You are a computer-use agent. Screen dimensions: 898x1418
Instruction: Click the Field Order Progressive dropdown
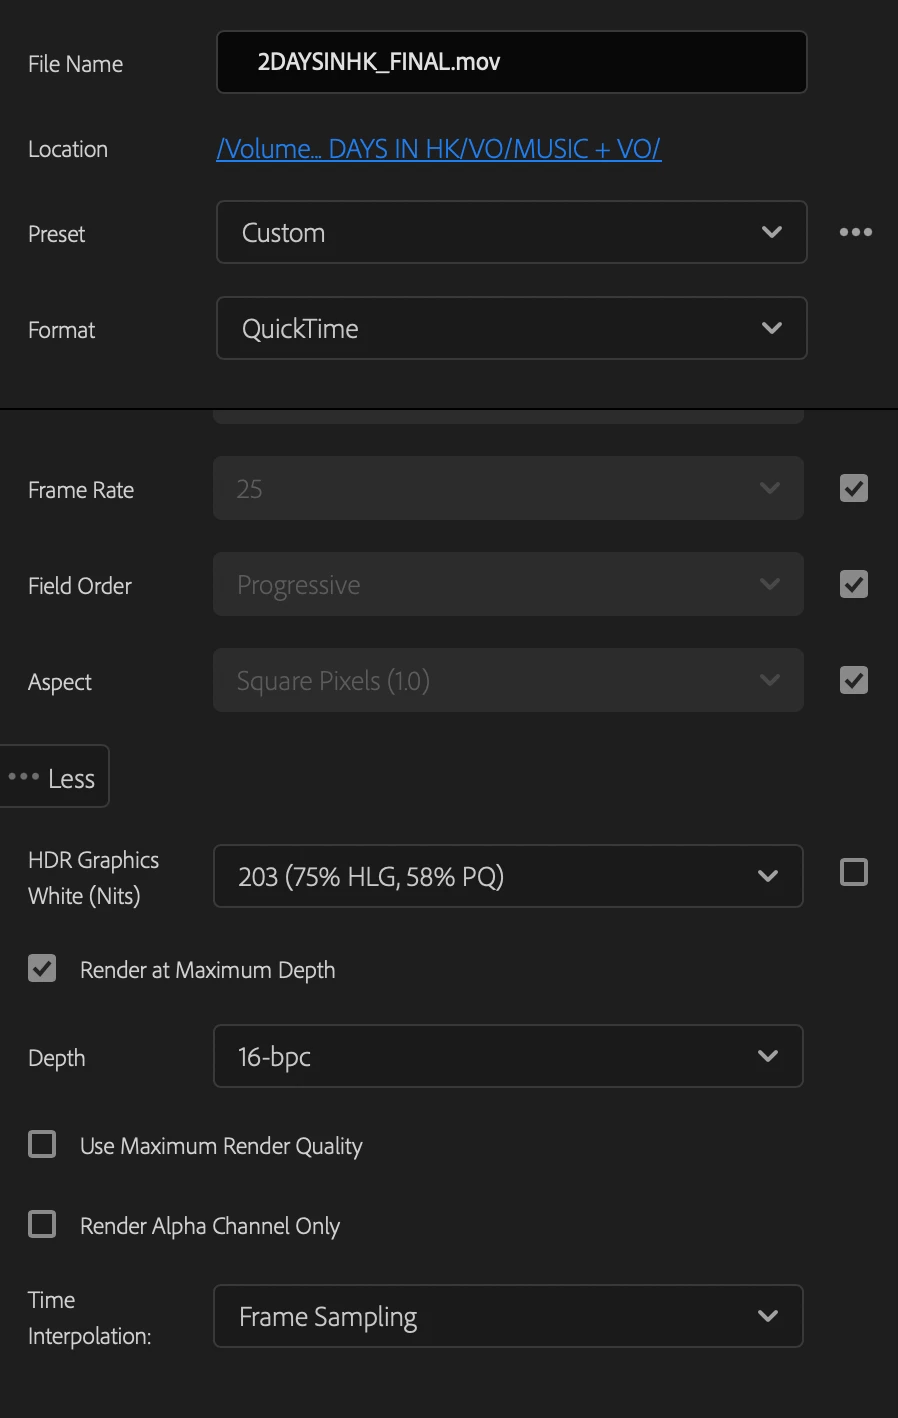tap(508, 584)
